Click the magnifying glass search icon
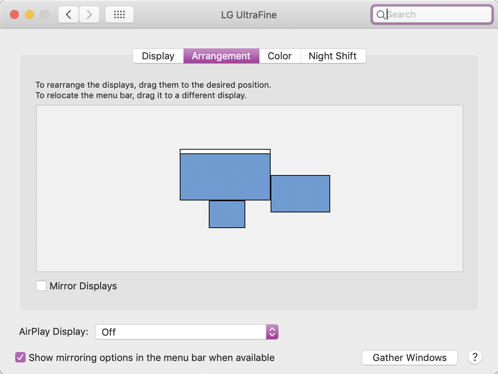This screenshot has height=374, width=498. coord(380,15)
